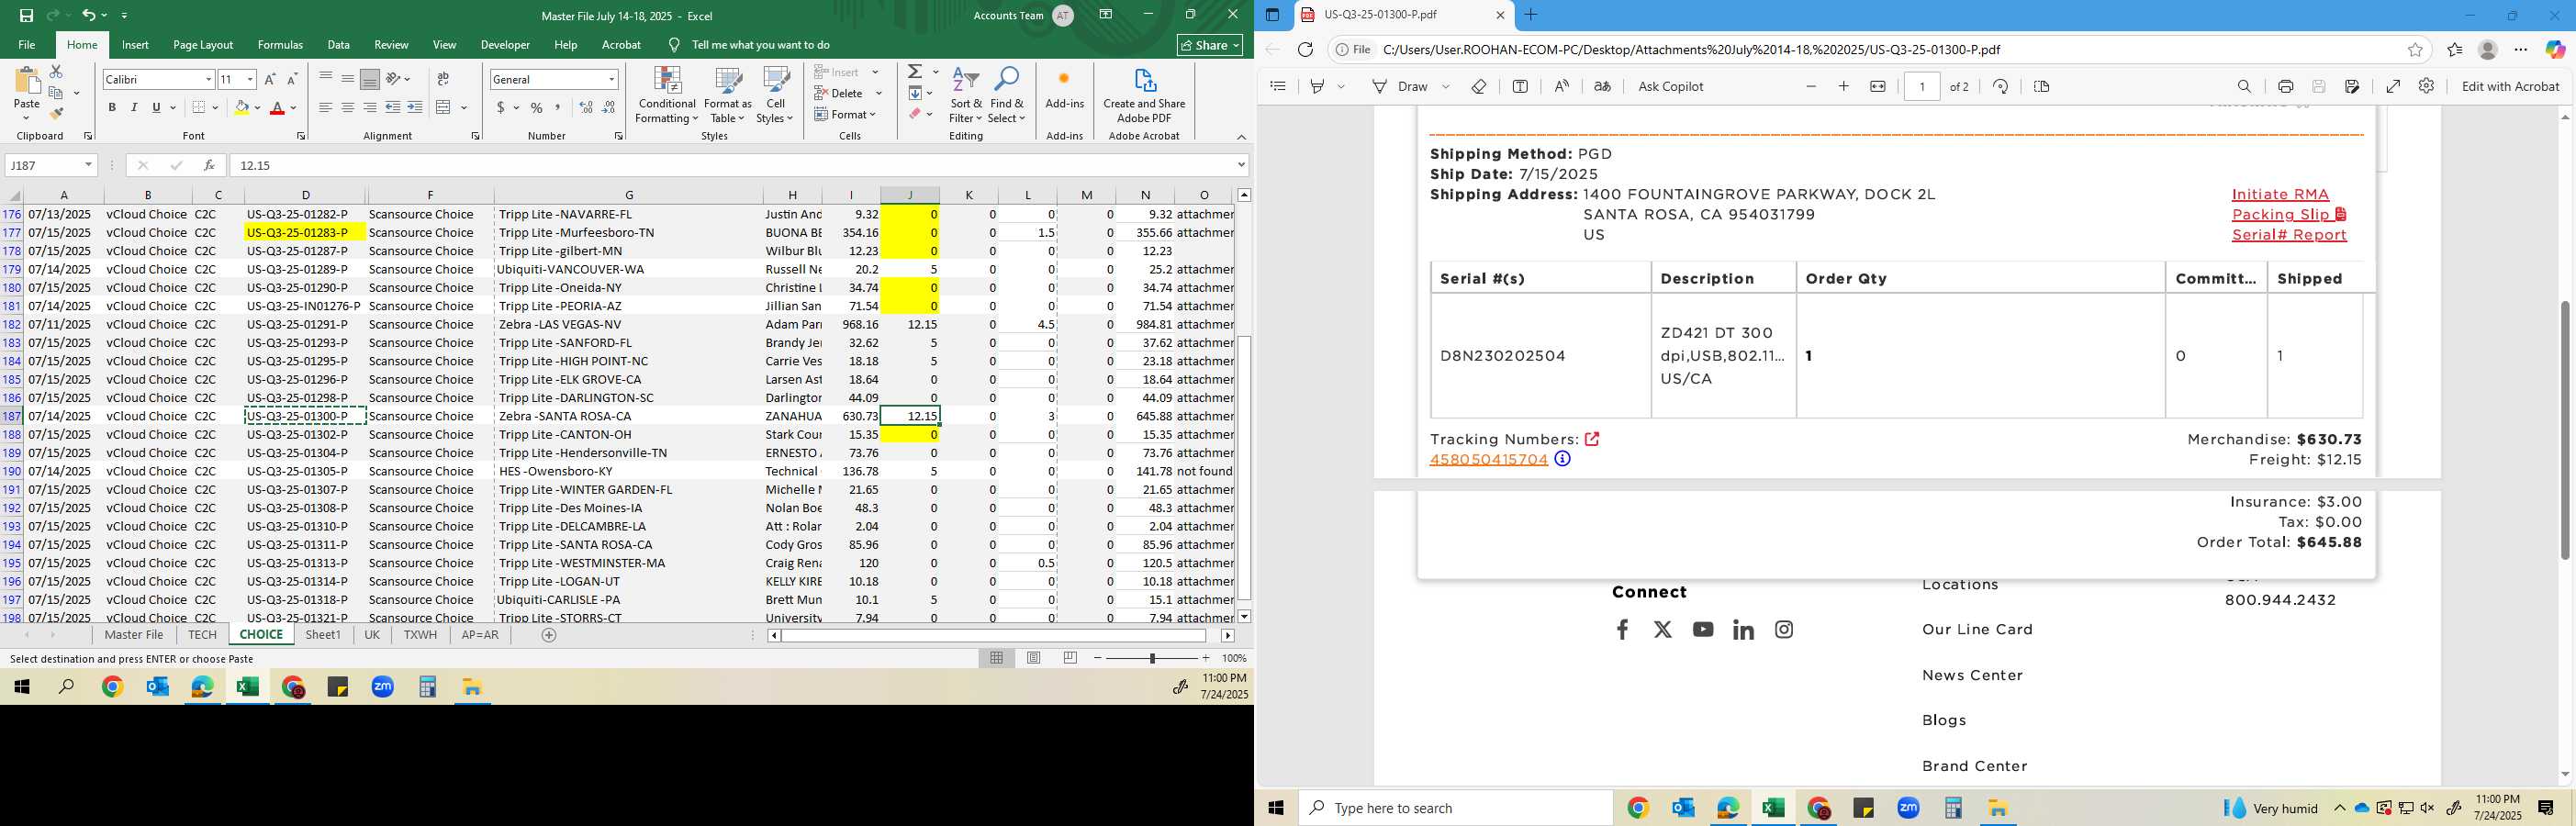Image resolution: width=2576 pixels, height=826 pixels.
Task: Click Print icon in PDF toolbar
Action: (x=2285, y=86)
